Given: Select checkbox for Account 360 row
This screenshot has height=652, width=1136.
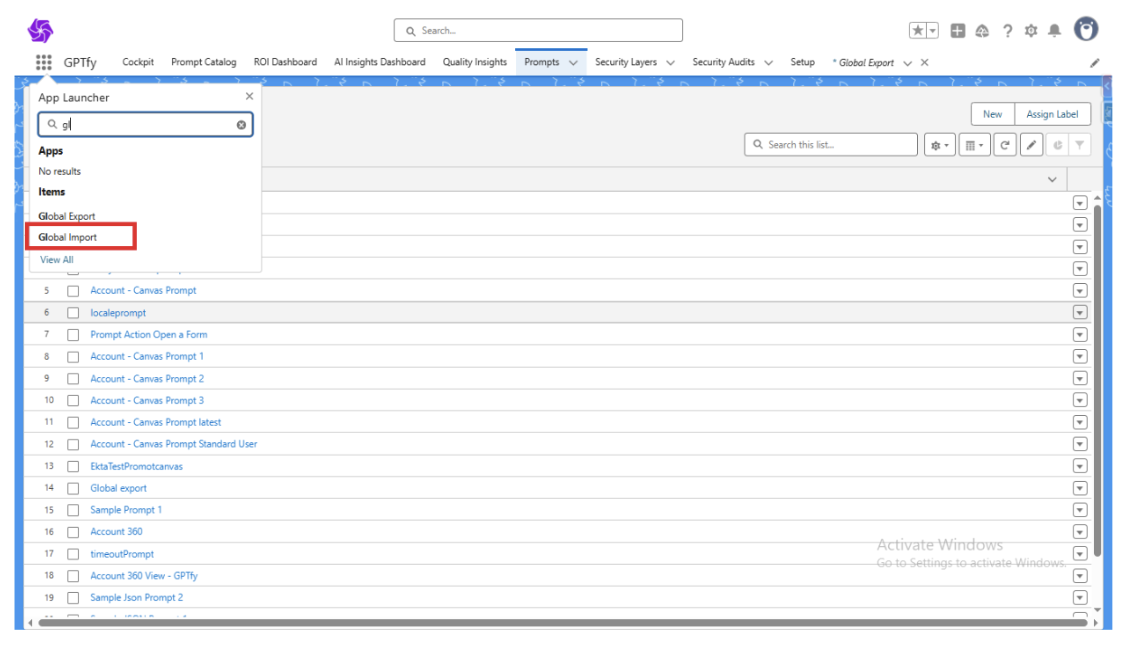Looking at the screenshot, I should point(73,532).
